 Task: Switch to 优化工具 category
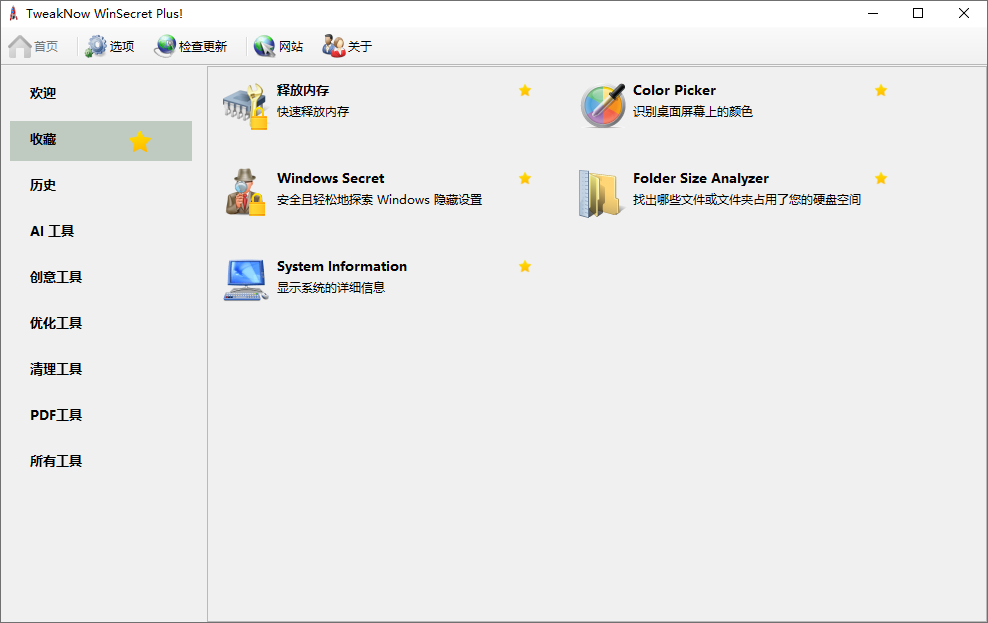tap(101, 323)
